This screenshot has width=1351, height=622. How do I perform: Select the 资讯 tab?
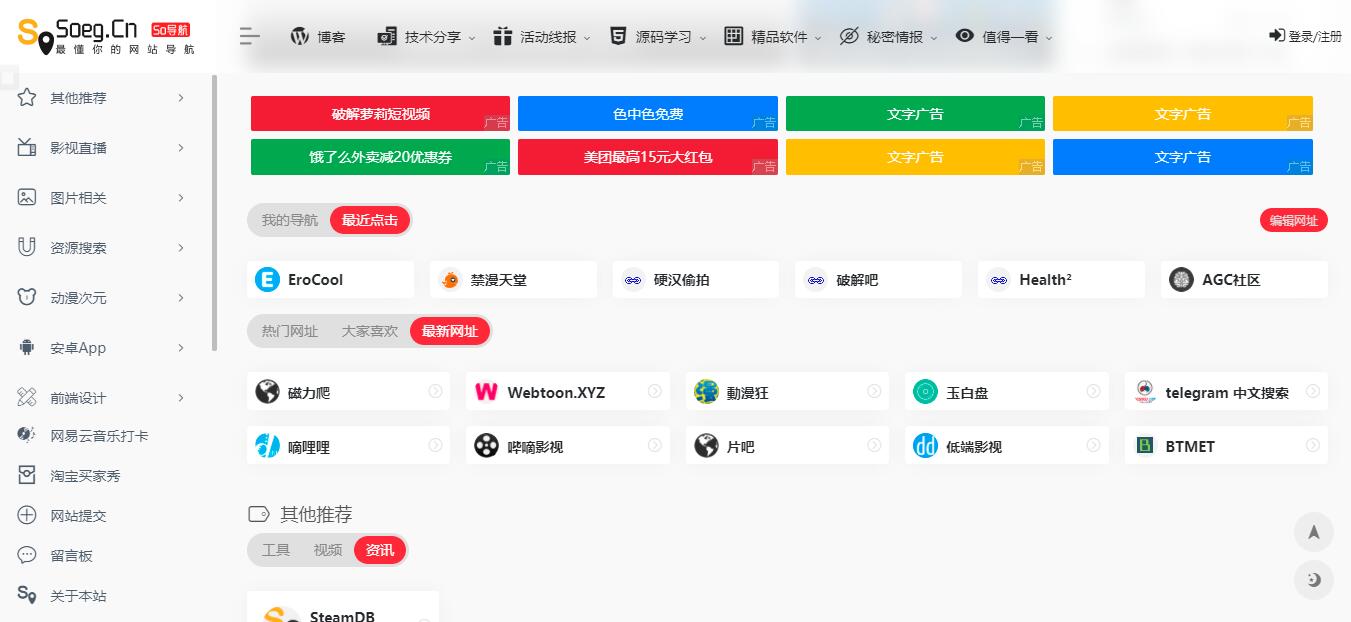[x=380, y=550]
